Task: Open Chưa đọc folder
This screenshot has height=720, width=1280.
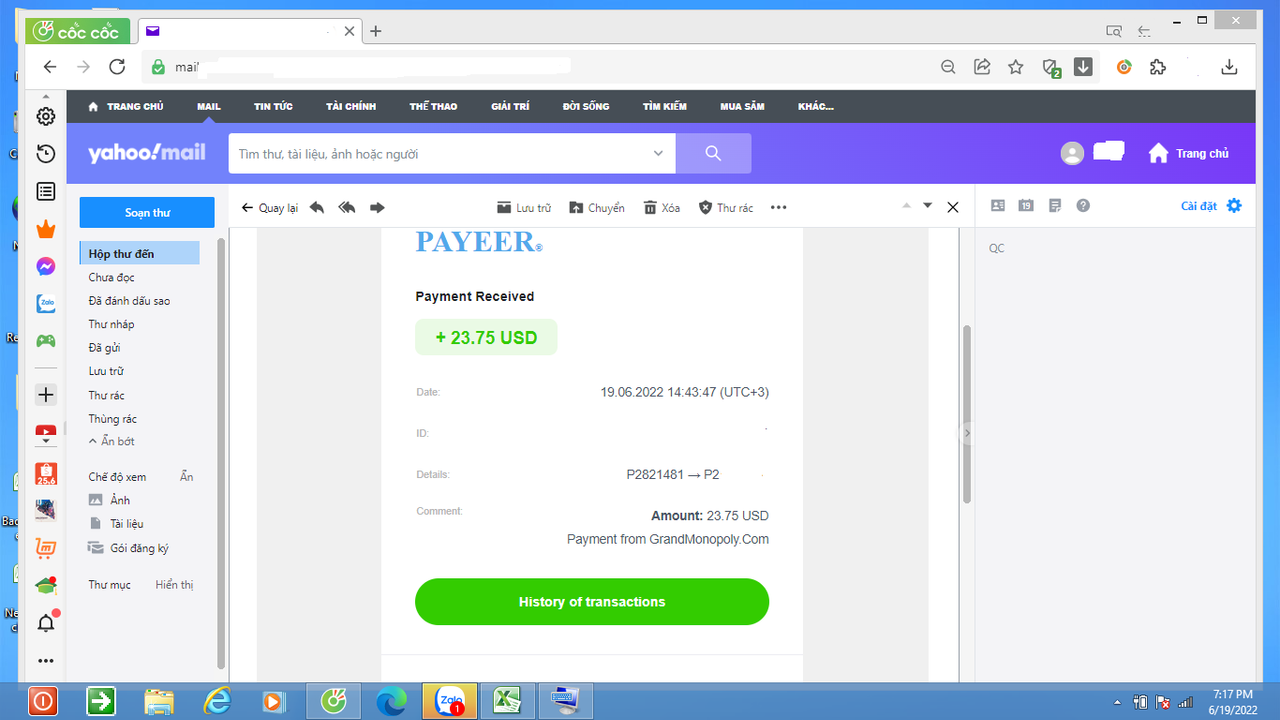Action: tap(111, 277)
